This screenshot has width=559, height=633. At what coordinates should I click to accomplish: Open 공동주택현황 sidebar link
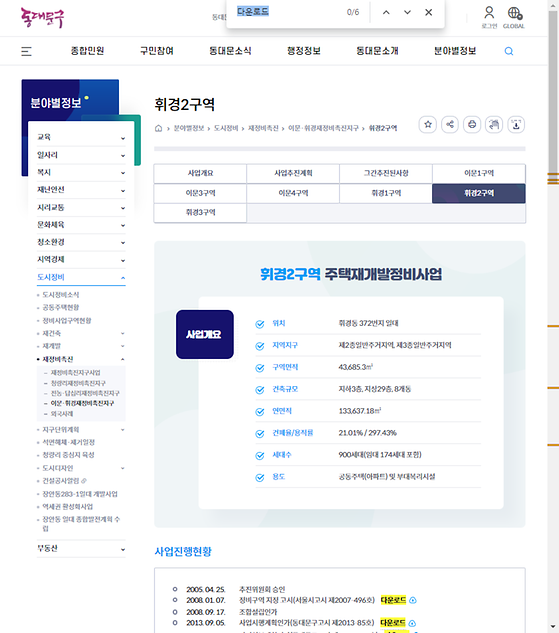pyautogui.click(x=61, y=308)
